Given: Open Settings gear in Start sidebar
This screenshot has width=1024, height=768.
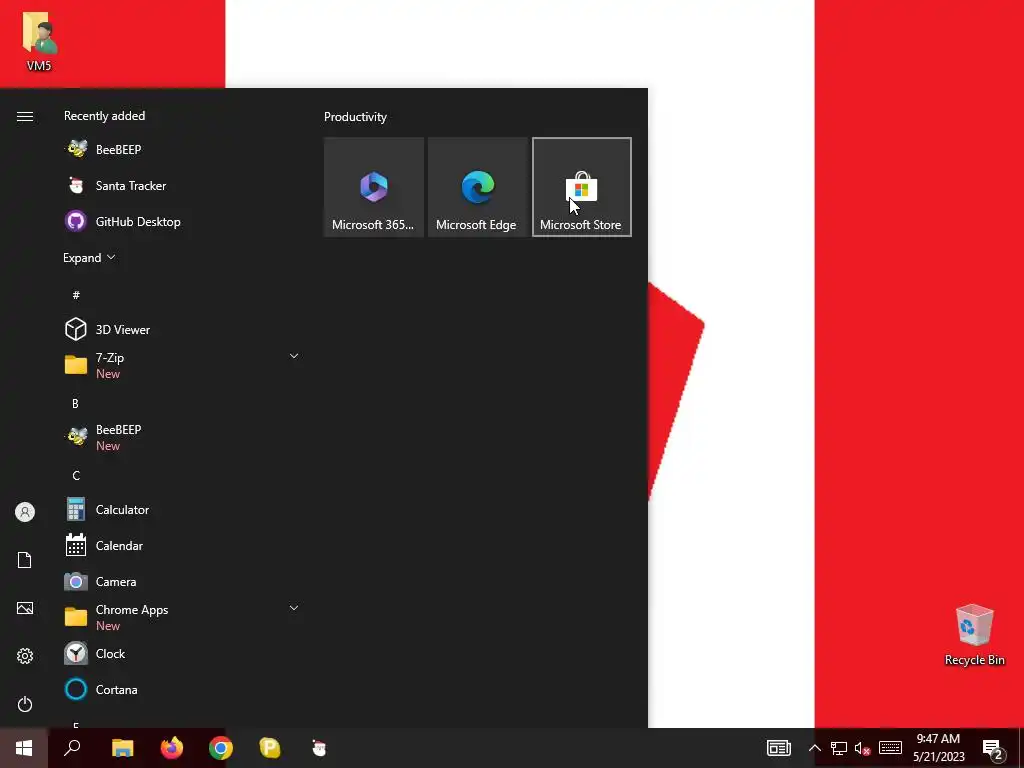Looking at the screenshot, I should tap(25, 656).
